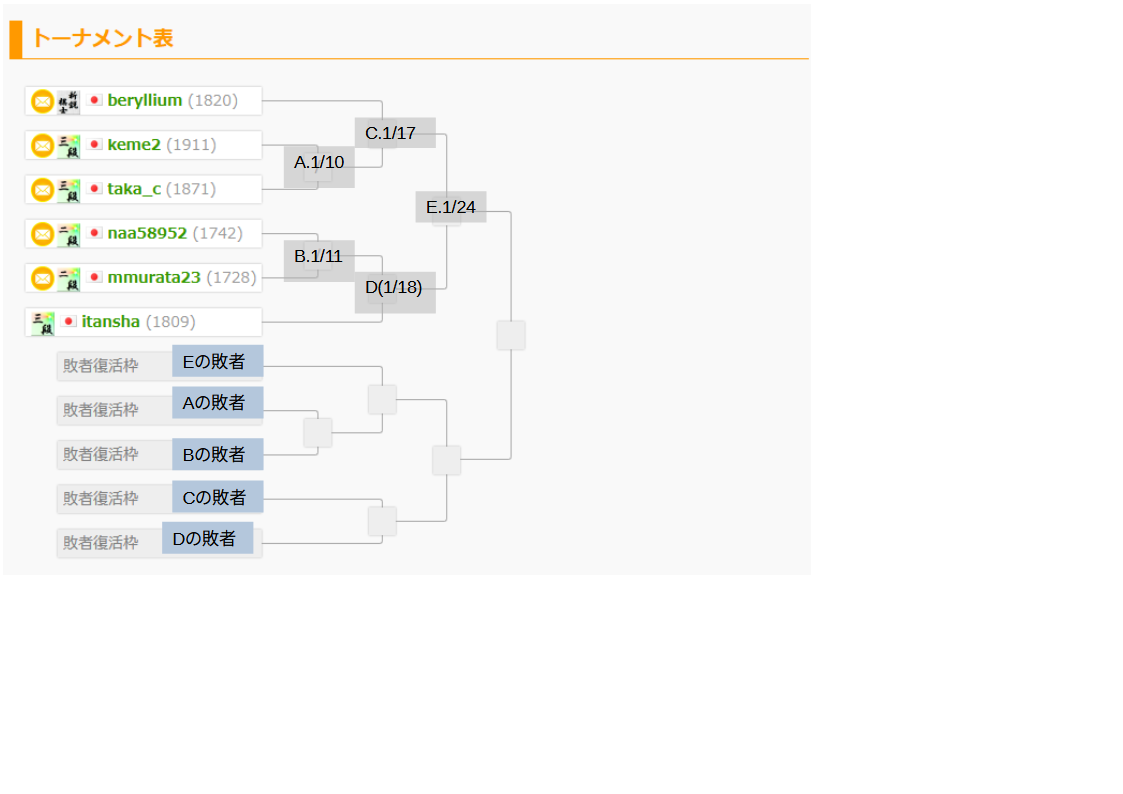
Task: Click the mail icon beside beryllium
Action: pyautogui.click(x=42, y=101)
